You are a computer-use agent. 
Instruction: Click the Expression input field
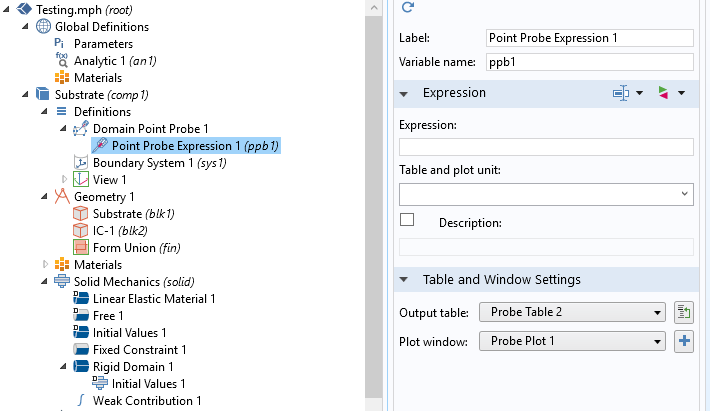click(x=546, y=147)
